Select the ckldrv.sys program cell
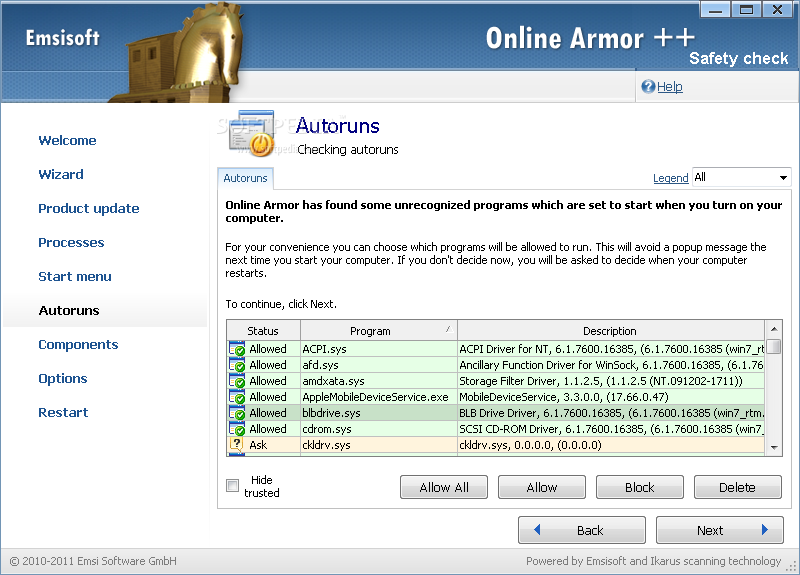 (x=379, y=445)
